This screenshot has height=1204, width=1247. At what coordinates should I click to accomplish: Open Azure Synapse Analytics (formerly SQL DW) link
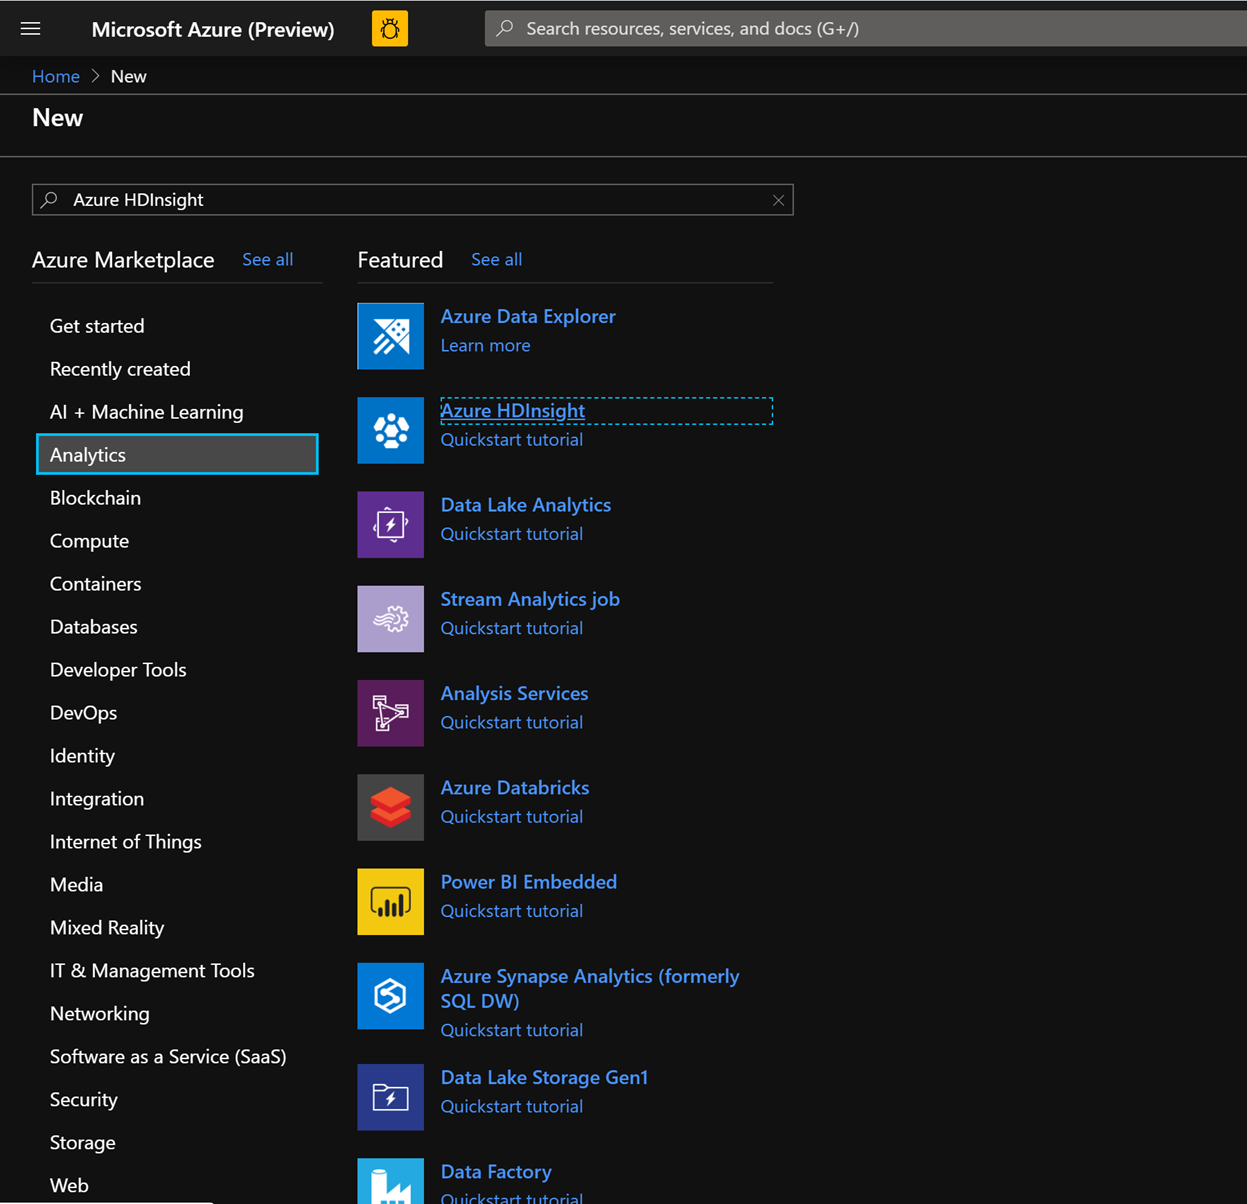(590, 988)
